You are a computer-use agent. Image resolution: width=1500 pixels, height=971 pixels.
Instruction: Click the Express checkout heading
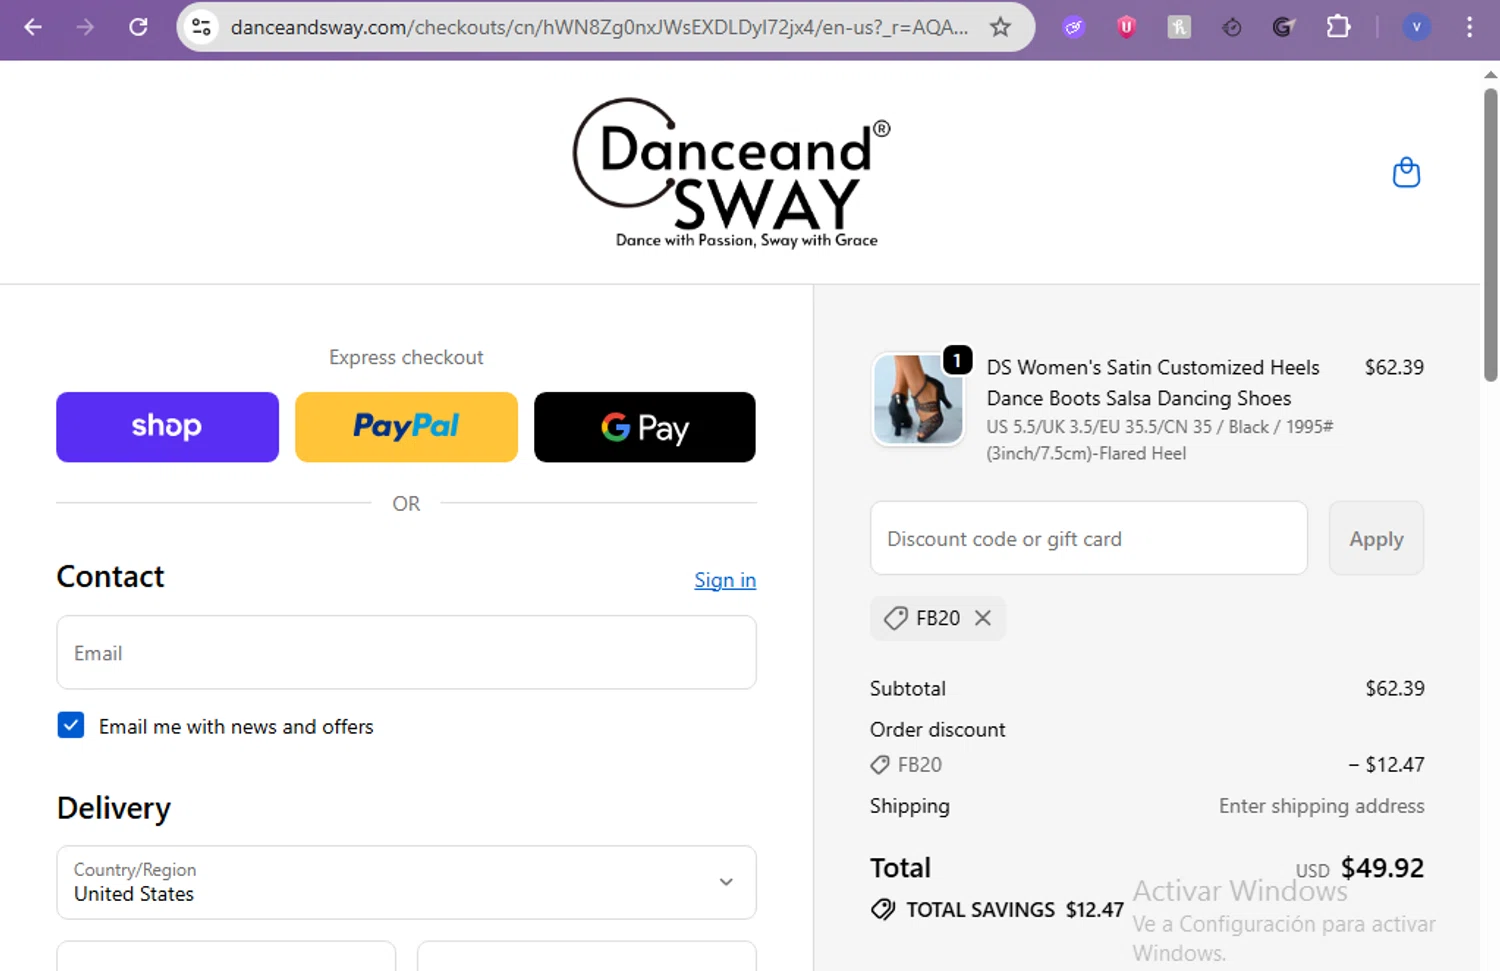pos(406,357)
